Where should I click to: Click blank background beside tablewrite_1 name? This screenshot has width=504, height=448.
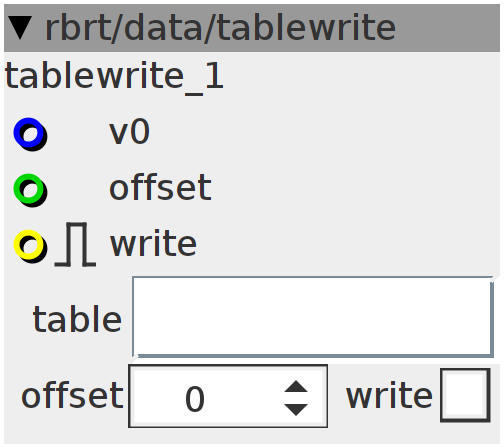click(361, 77)
